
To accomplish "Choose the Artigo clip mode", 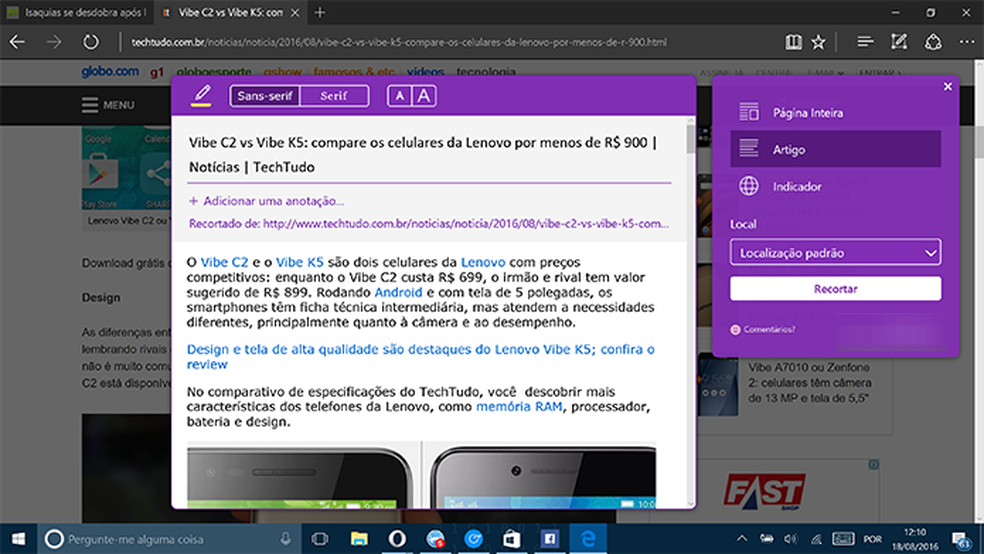I will tap(835, 149).
